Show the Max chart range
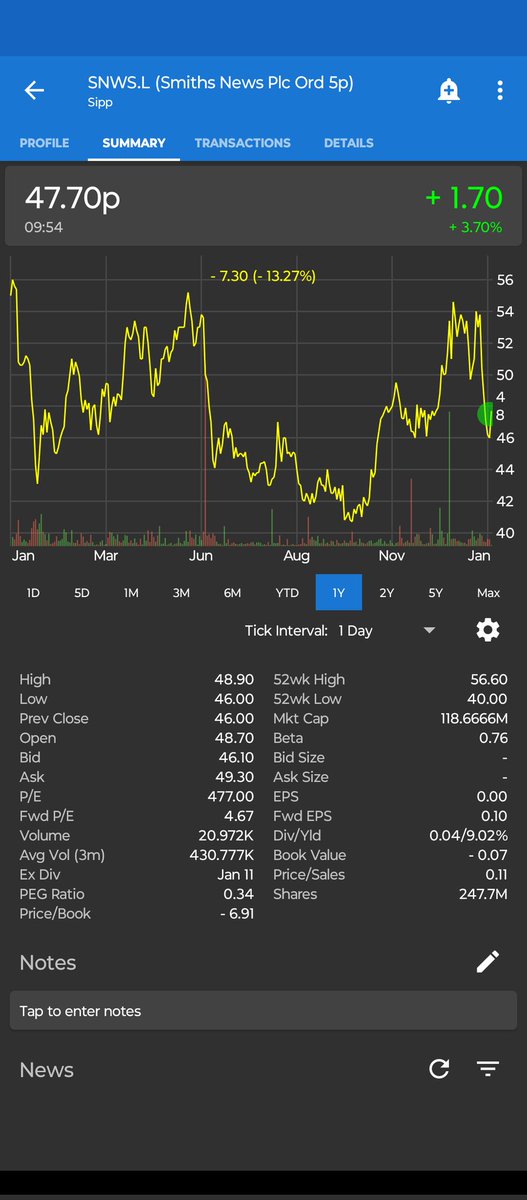 tap(488, 593)
